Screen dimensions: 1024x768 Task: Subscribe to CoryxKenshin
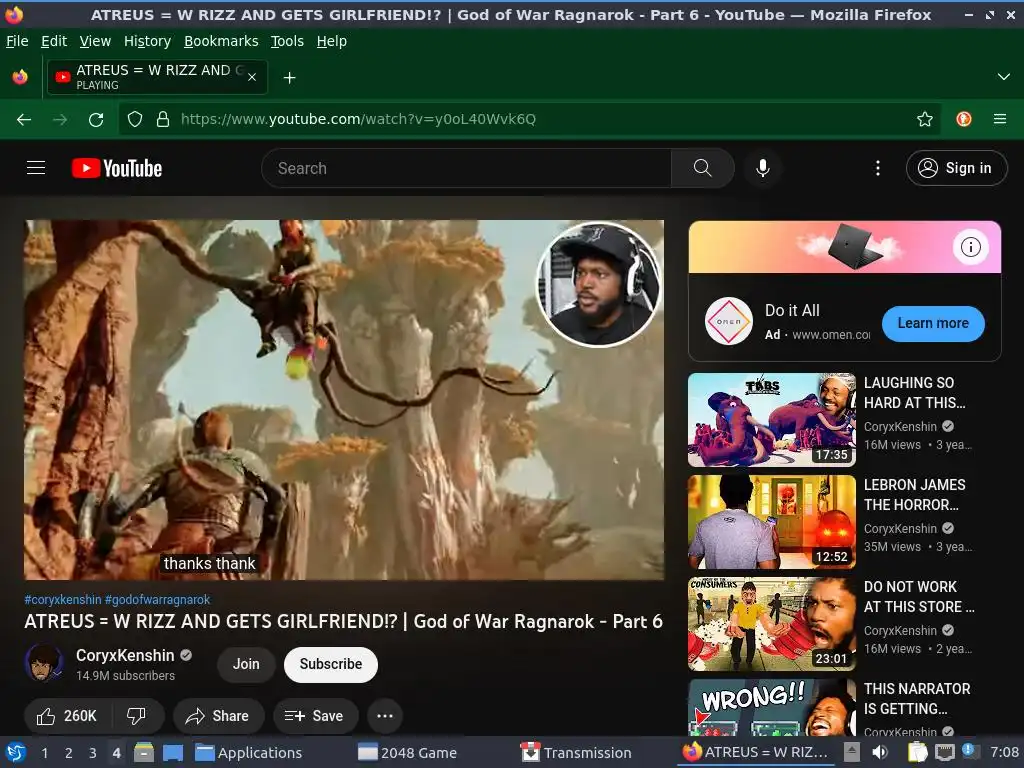tap(331, 664)
